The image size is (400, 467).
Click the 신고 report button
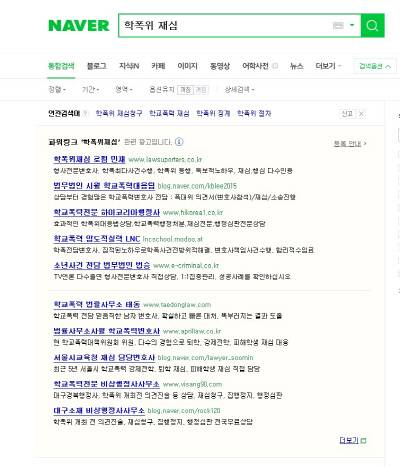347,114
